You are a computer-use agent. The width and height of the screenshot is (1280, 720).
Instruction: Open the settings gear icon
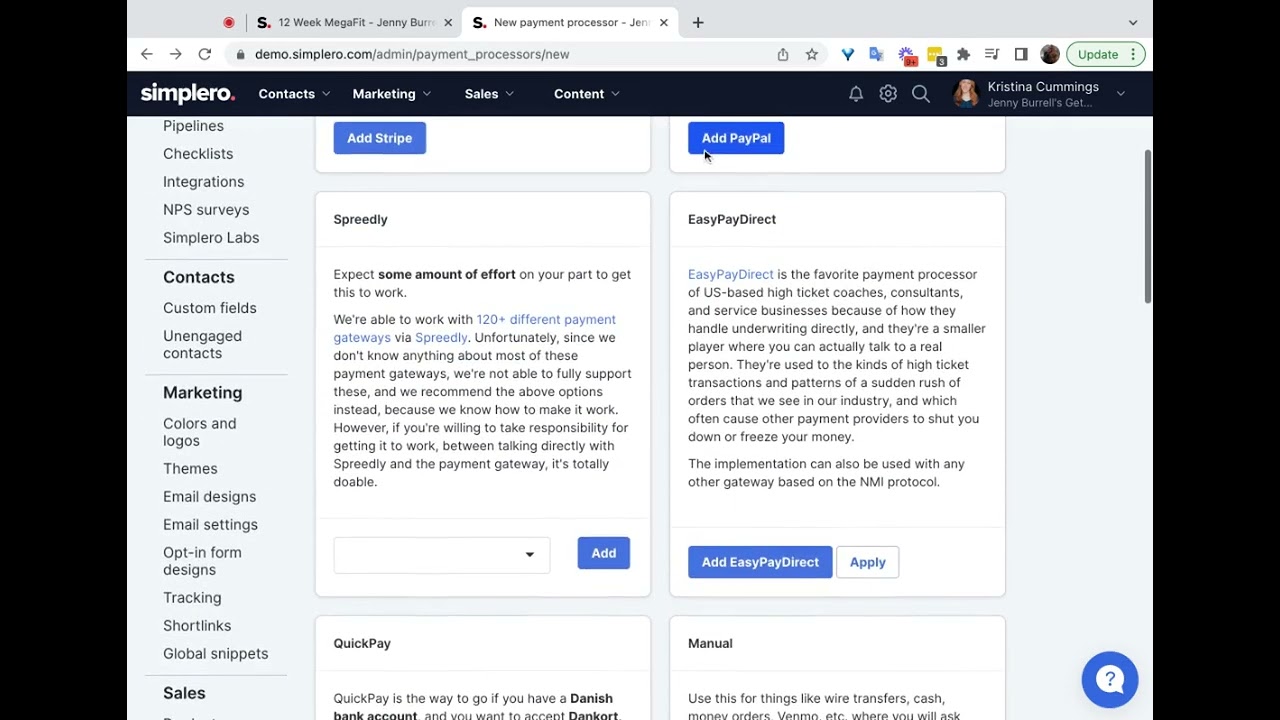pyautogui.click(x=888, y=94)
